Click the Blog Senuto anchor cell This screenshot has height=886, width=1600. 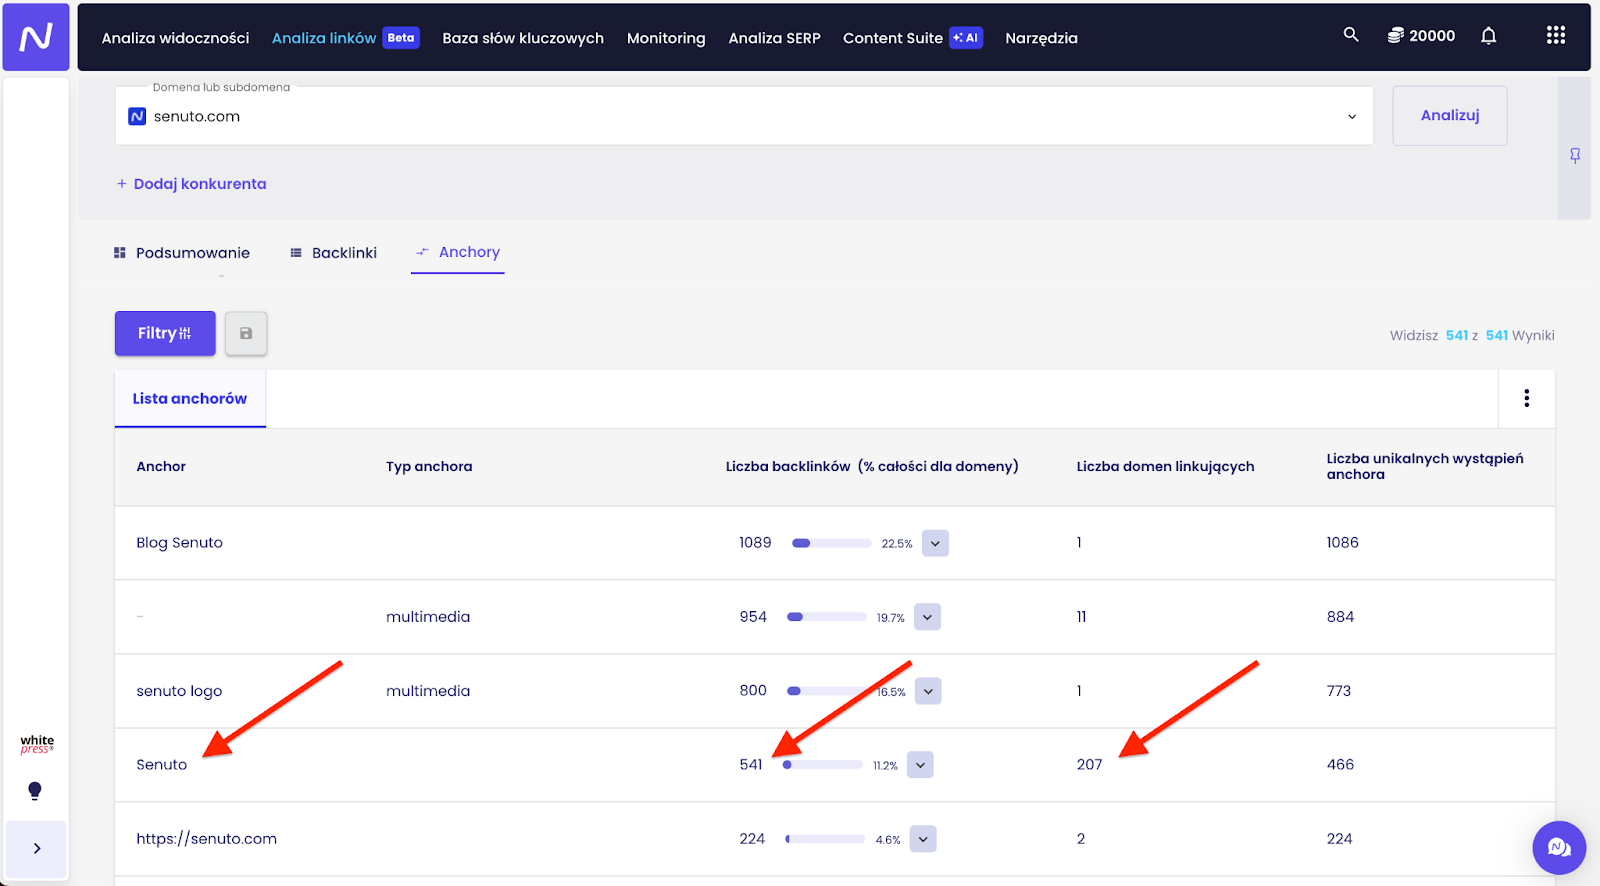click(180, 543)
